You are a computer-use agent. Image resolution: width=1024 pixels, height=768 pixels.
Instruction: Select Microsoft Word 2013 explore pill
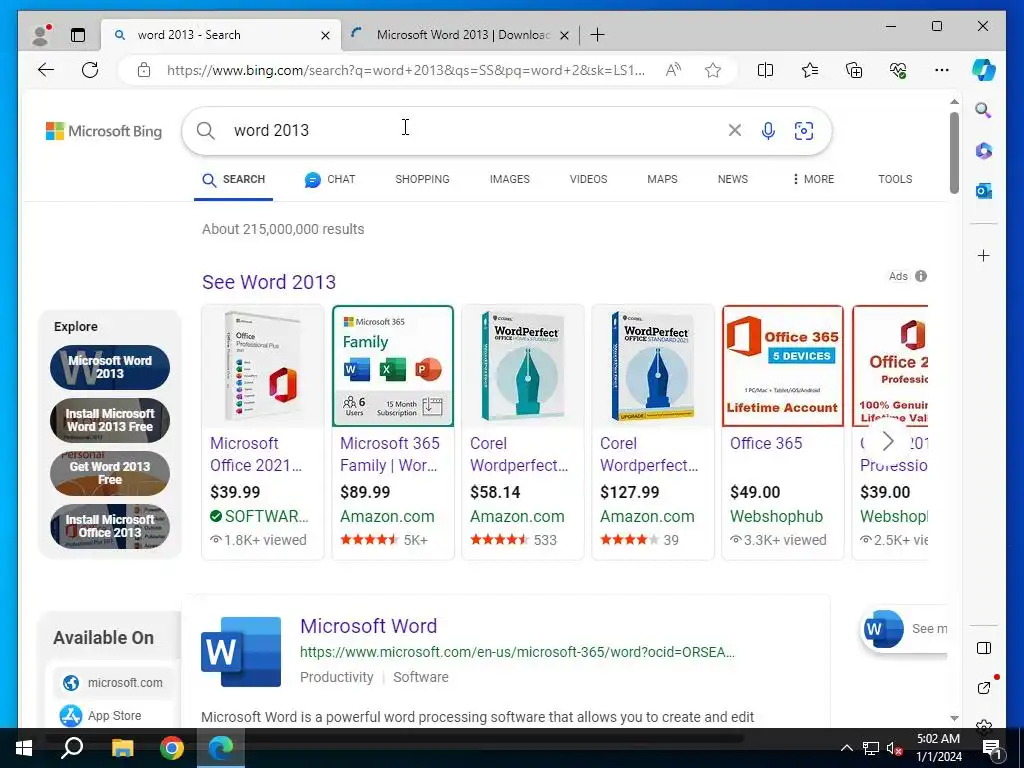click(x=110, y=367)
